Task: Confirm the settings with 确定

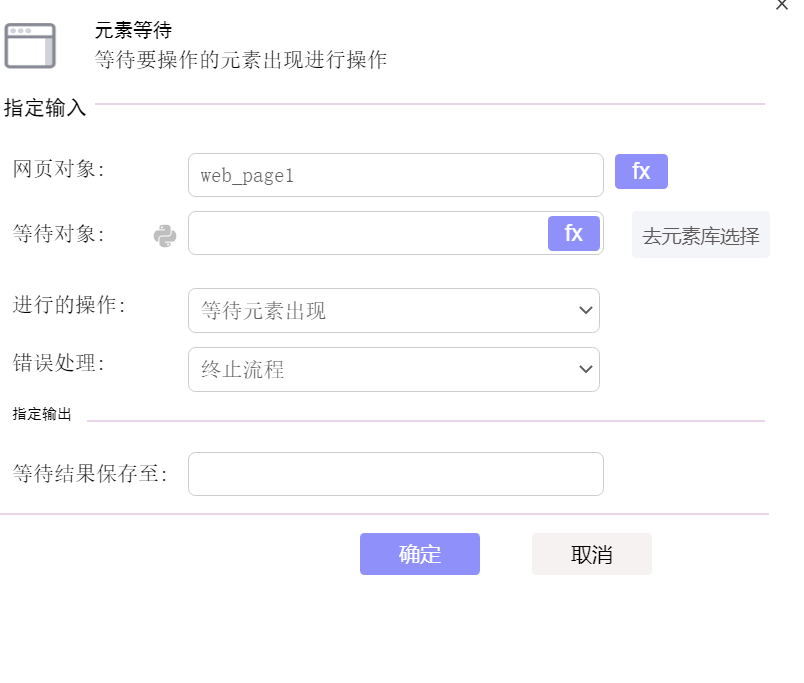Action: coord(420,554)
